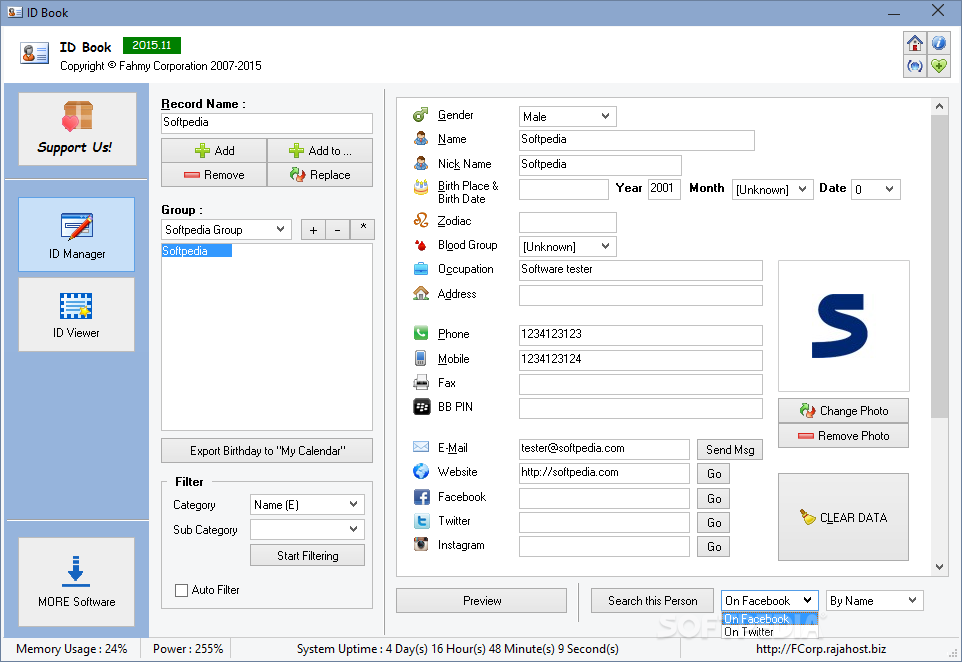Remove the selected record
962x662 pixels.
(214, 175)
